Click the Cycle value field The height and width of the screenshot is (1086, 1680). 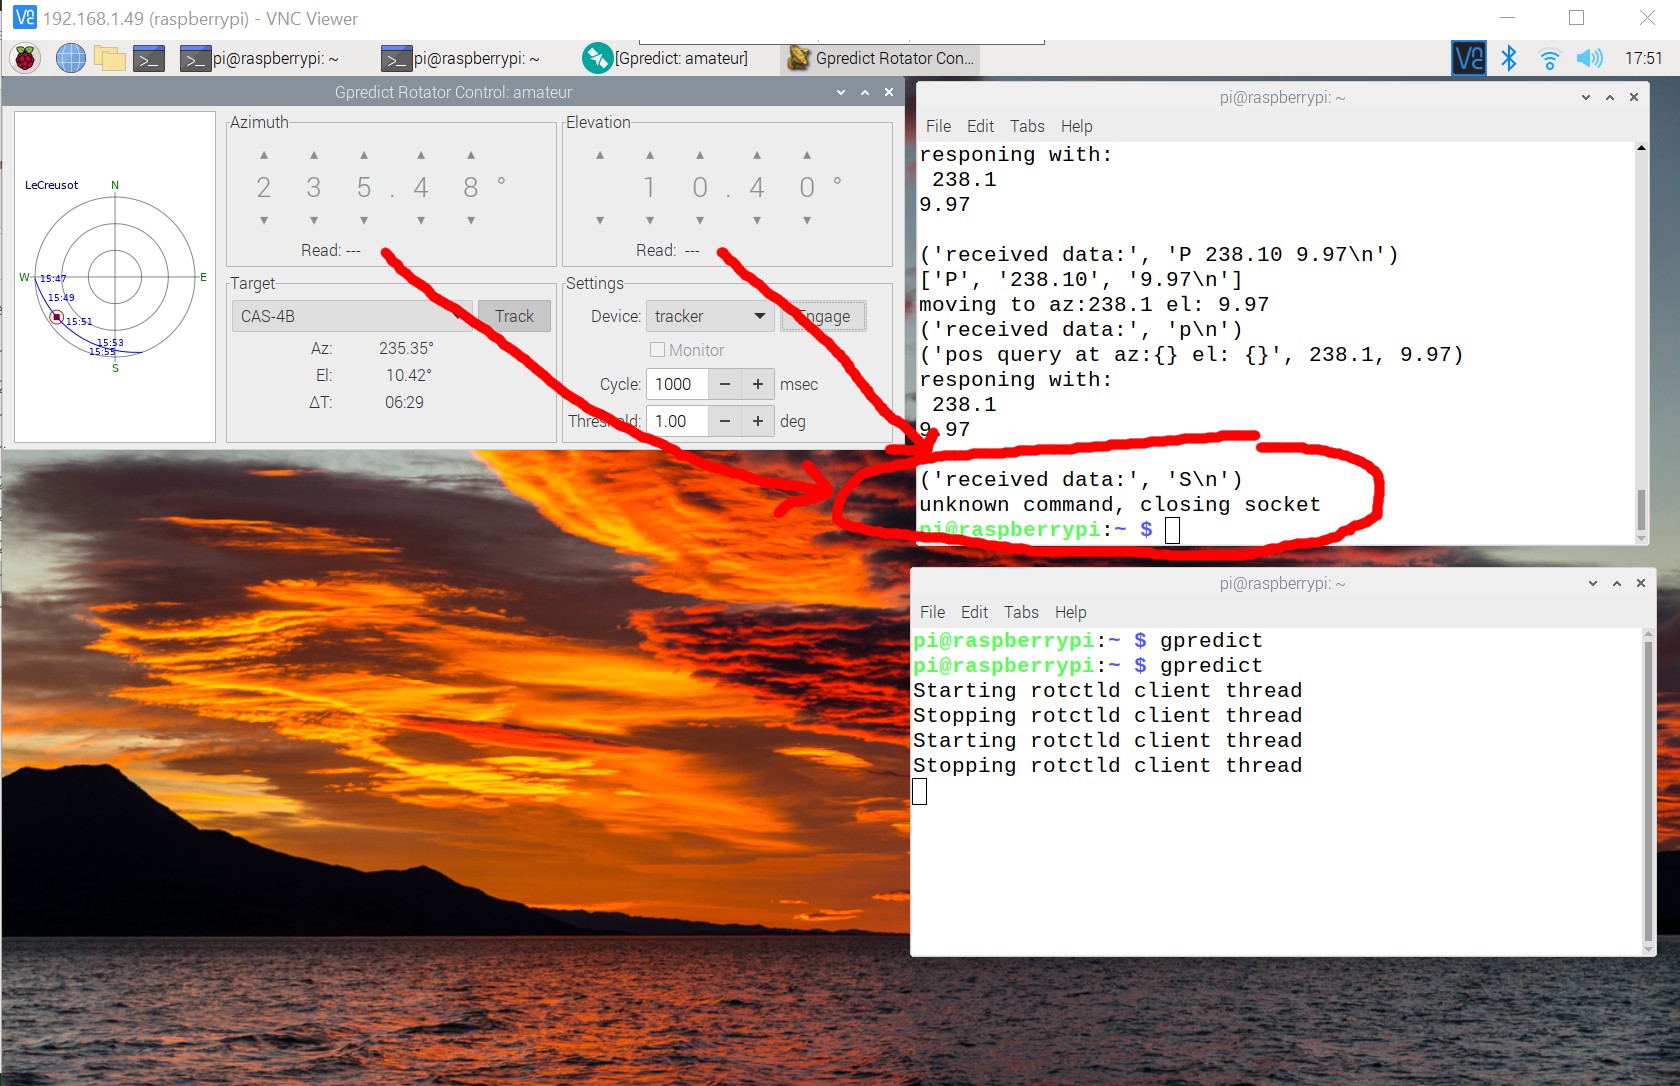pos(677,384)
